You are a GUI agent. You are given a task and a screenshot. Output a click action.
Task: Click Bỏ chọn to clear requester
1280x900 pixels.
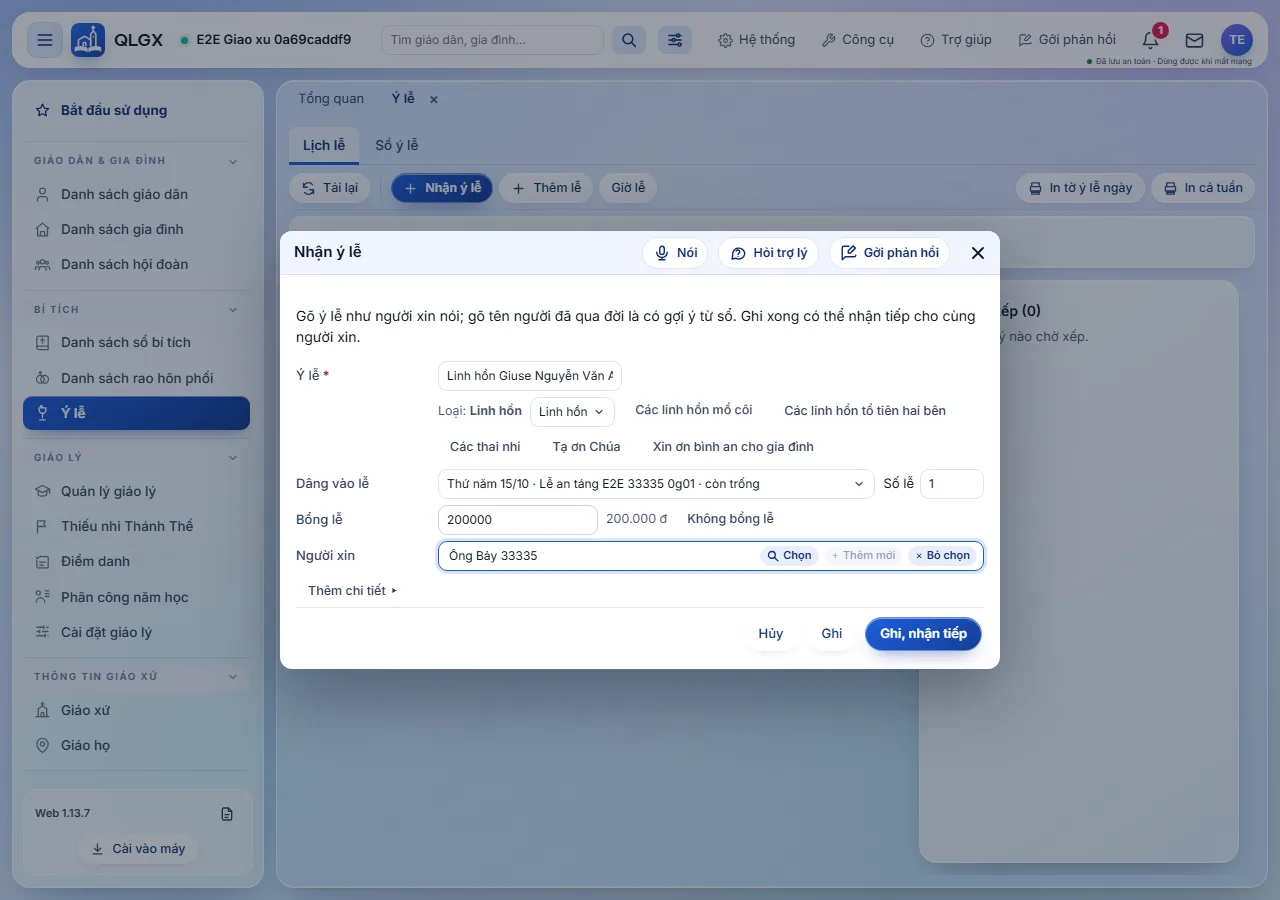[x=943, y=555]
